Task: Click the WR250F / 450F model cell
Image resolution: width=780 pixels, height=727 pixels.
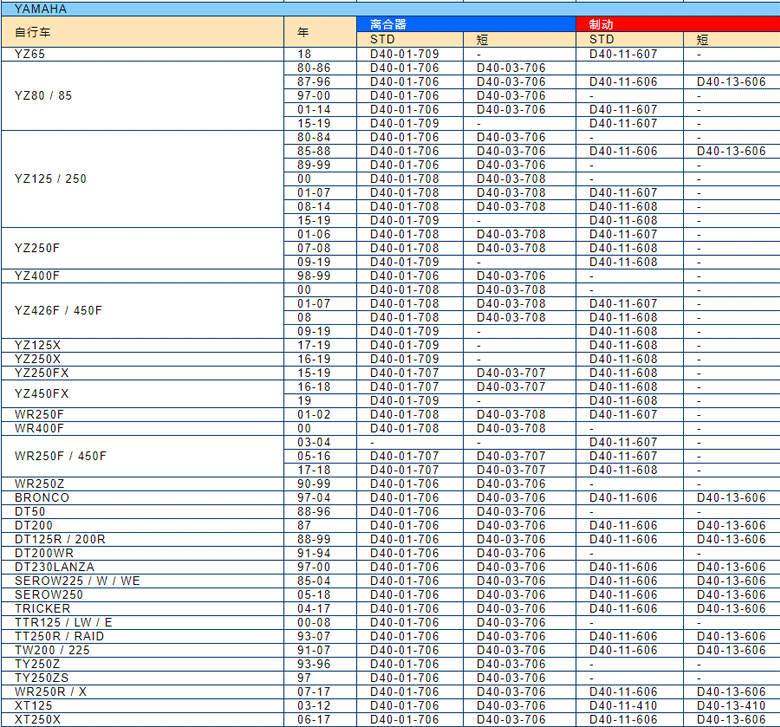Action: click(x=142, y=456)
